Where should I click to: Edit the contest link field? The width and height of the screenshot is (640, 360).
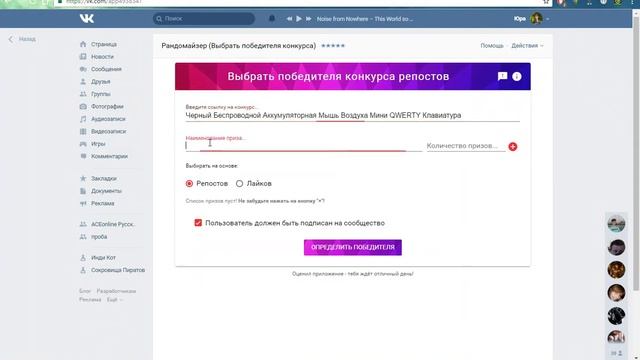[x=352, y=116]
